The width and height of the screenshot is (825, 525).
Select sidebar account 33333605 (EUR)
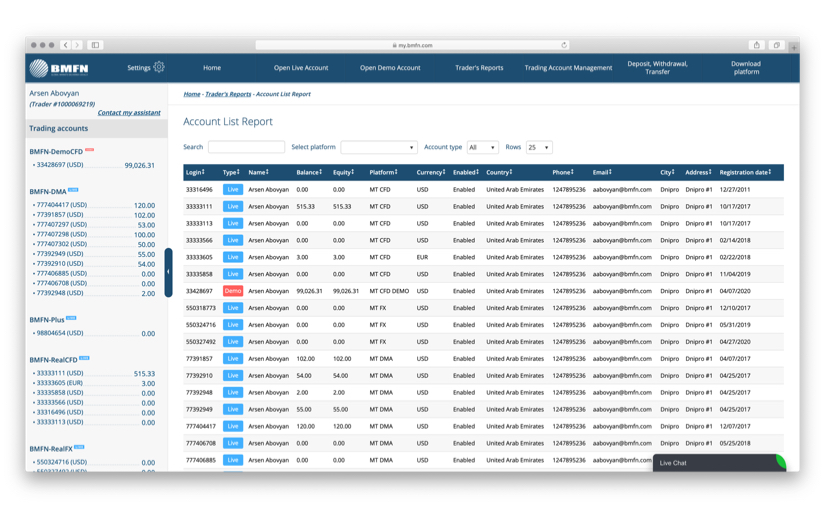[x=59, y=383]
